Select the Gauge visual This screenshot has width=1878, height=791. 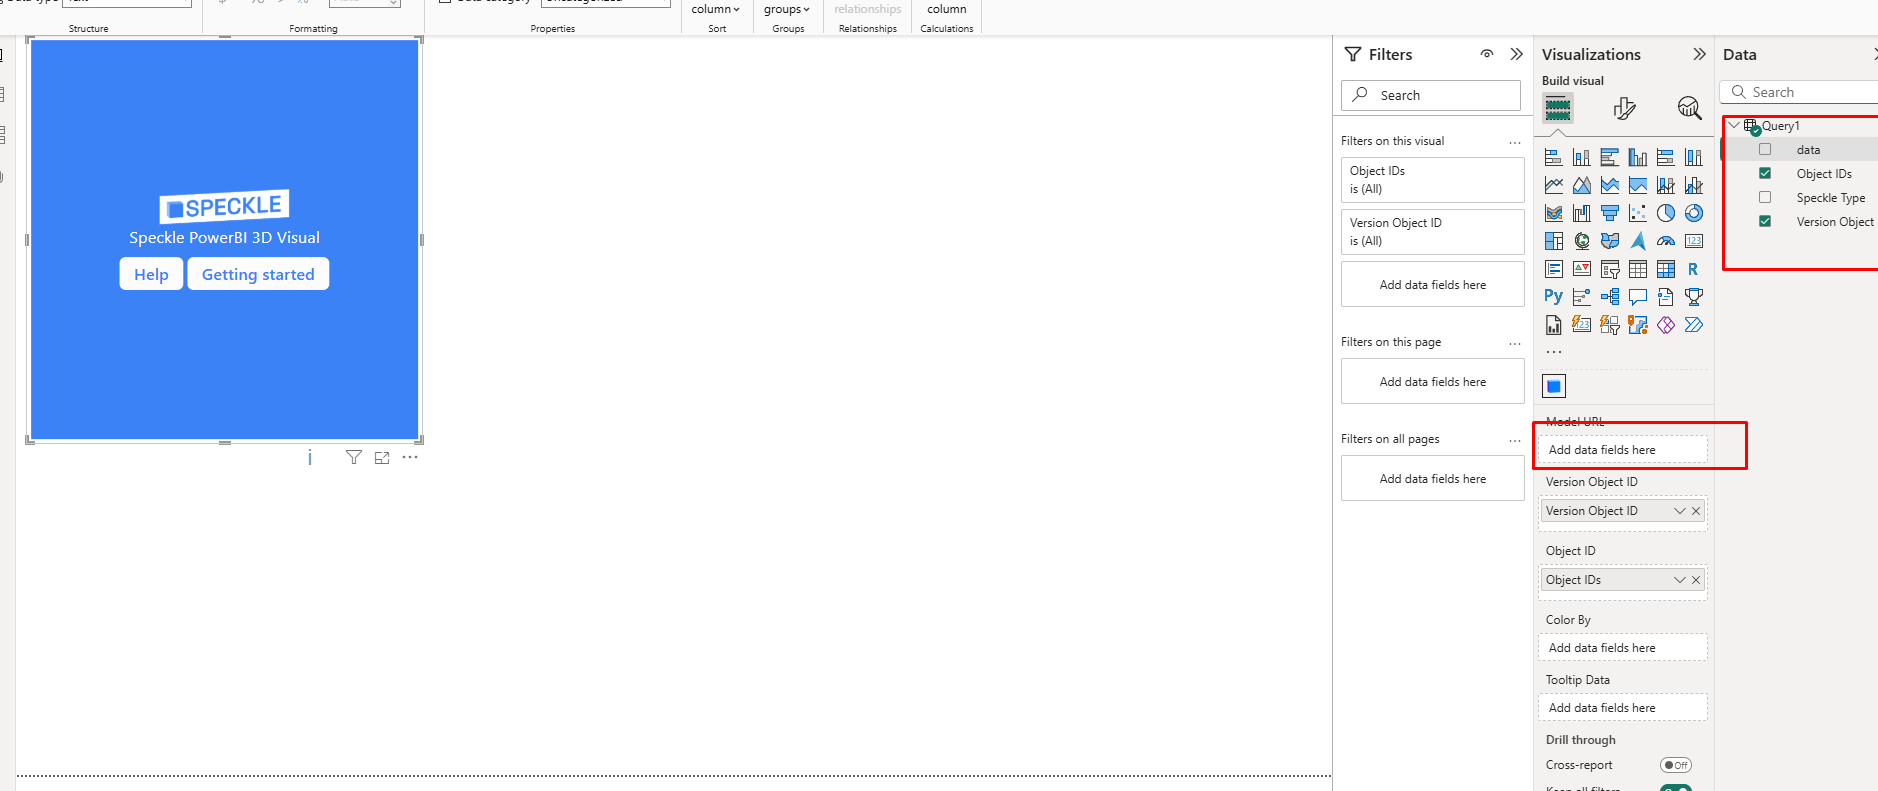[1665, 241]
